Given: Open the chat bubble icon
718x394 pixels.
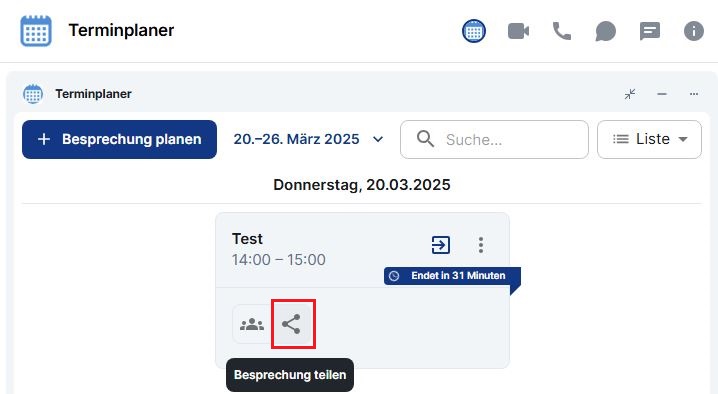Looking at the screenshot, I should click(605, 32).
